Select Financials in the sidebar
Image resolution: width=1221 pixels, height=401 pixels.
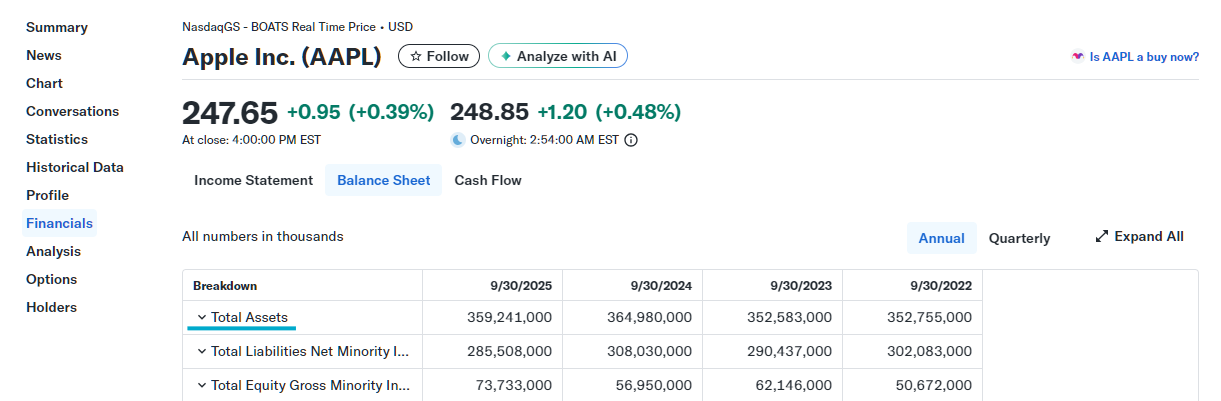pos(60,223)
